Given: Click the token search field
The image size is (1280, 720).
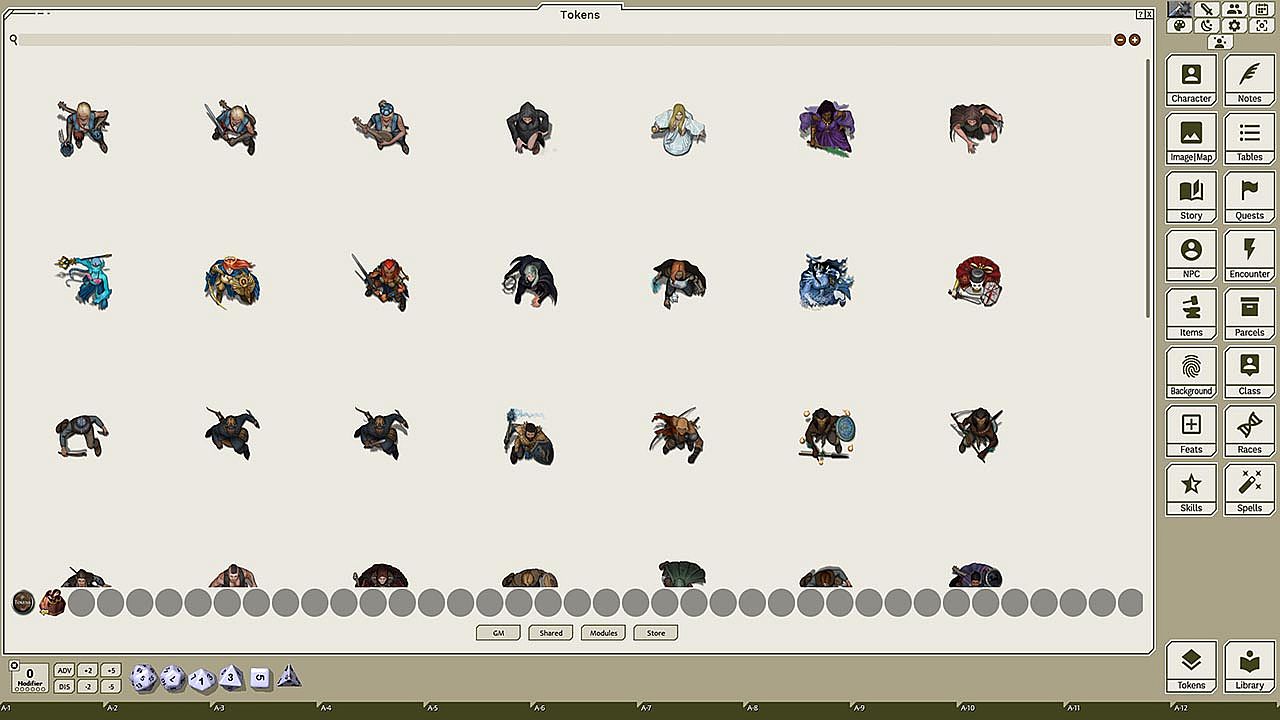Looking at the screenshot, I should (x=565, y=40).
